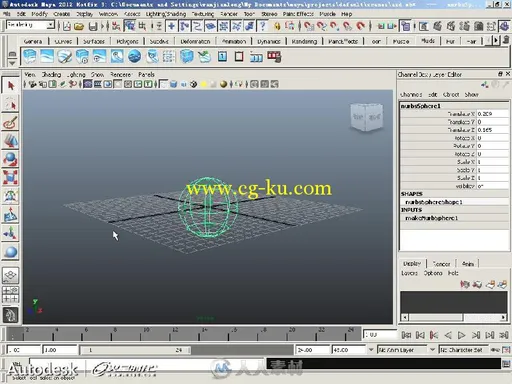This screenshot has height=384, width=512.
Task: Go to start of playback range
Action: click(406, 335)
